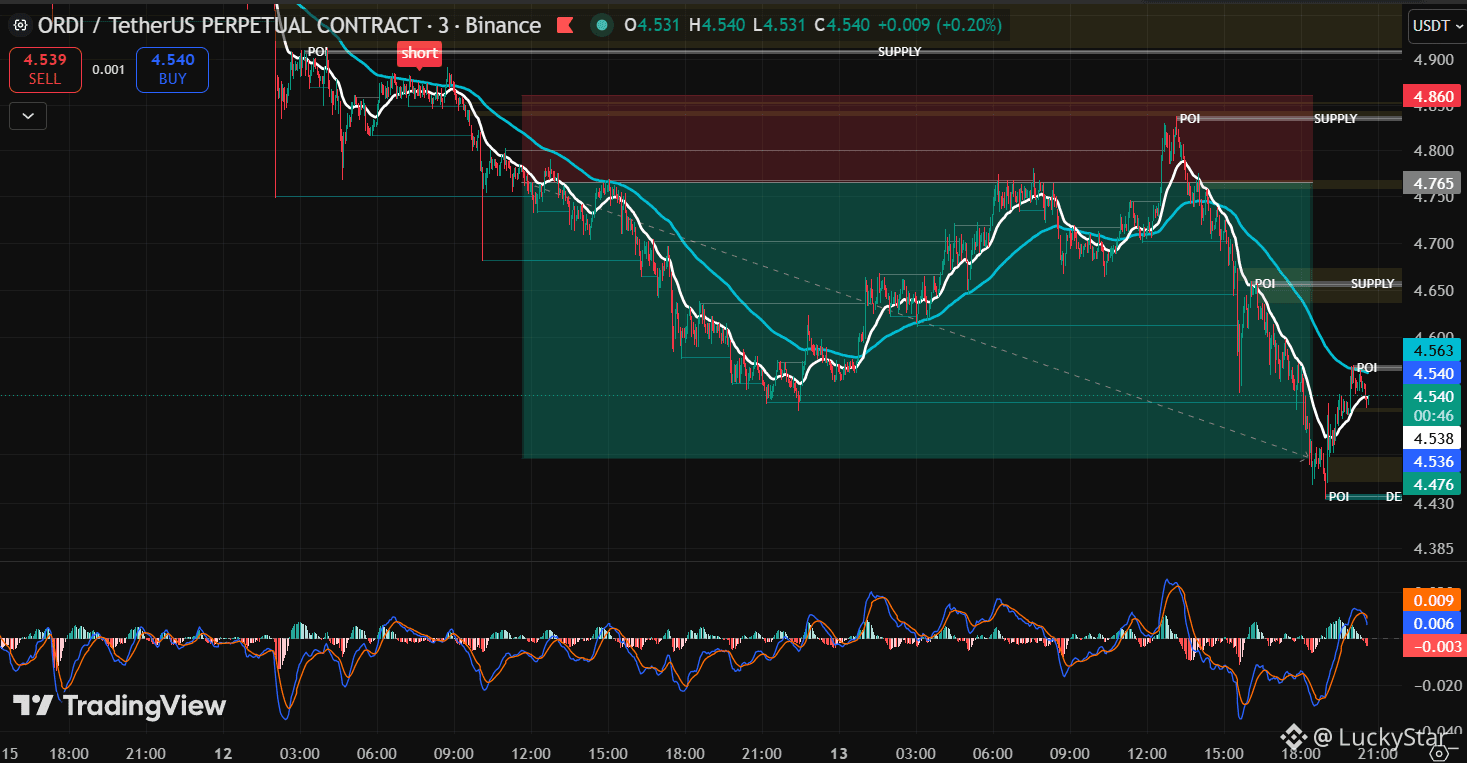Click the "Binance" exchange name in the title
The height and width of the screenshot is (763, 1467).
[503, 25]
